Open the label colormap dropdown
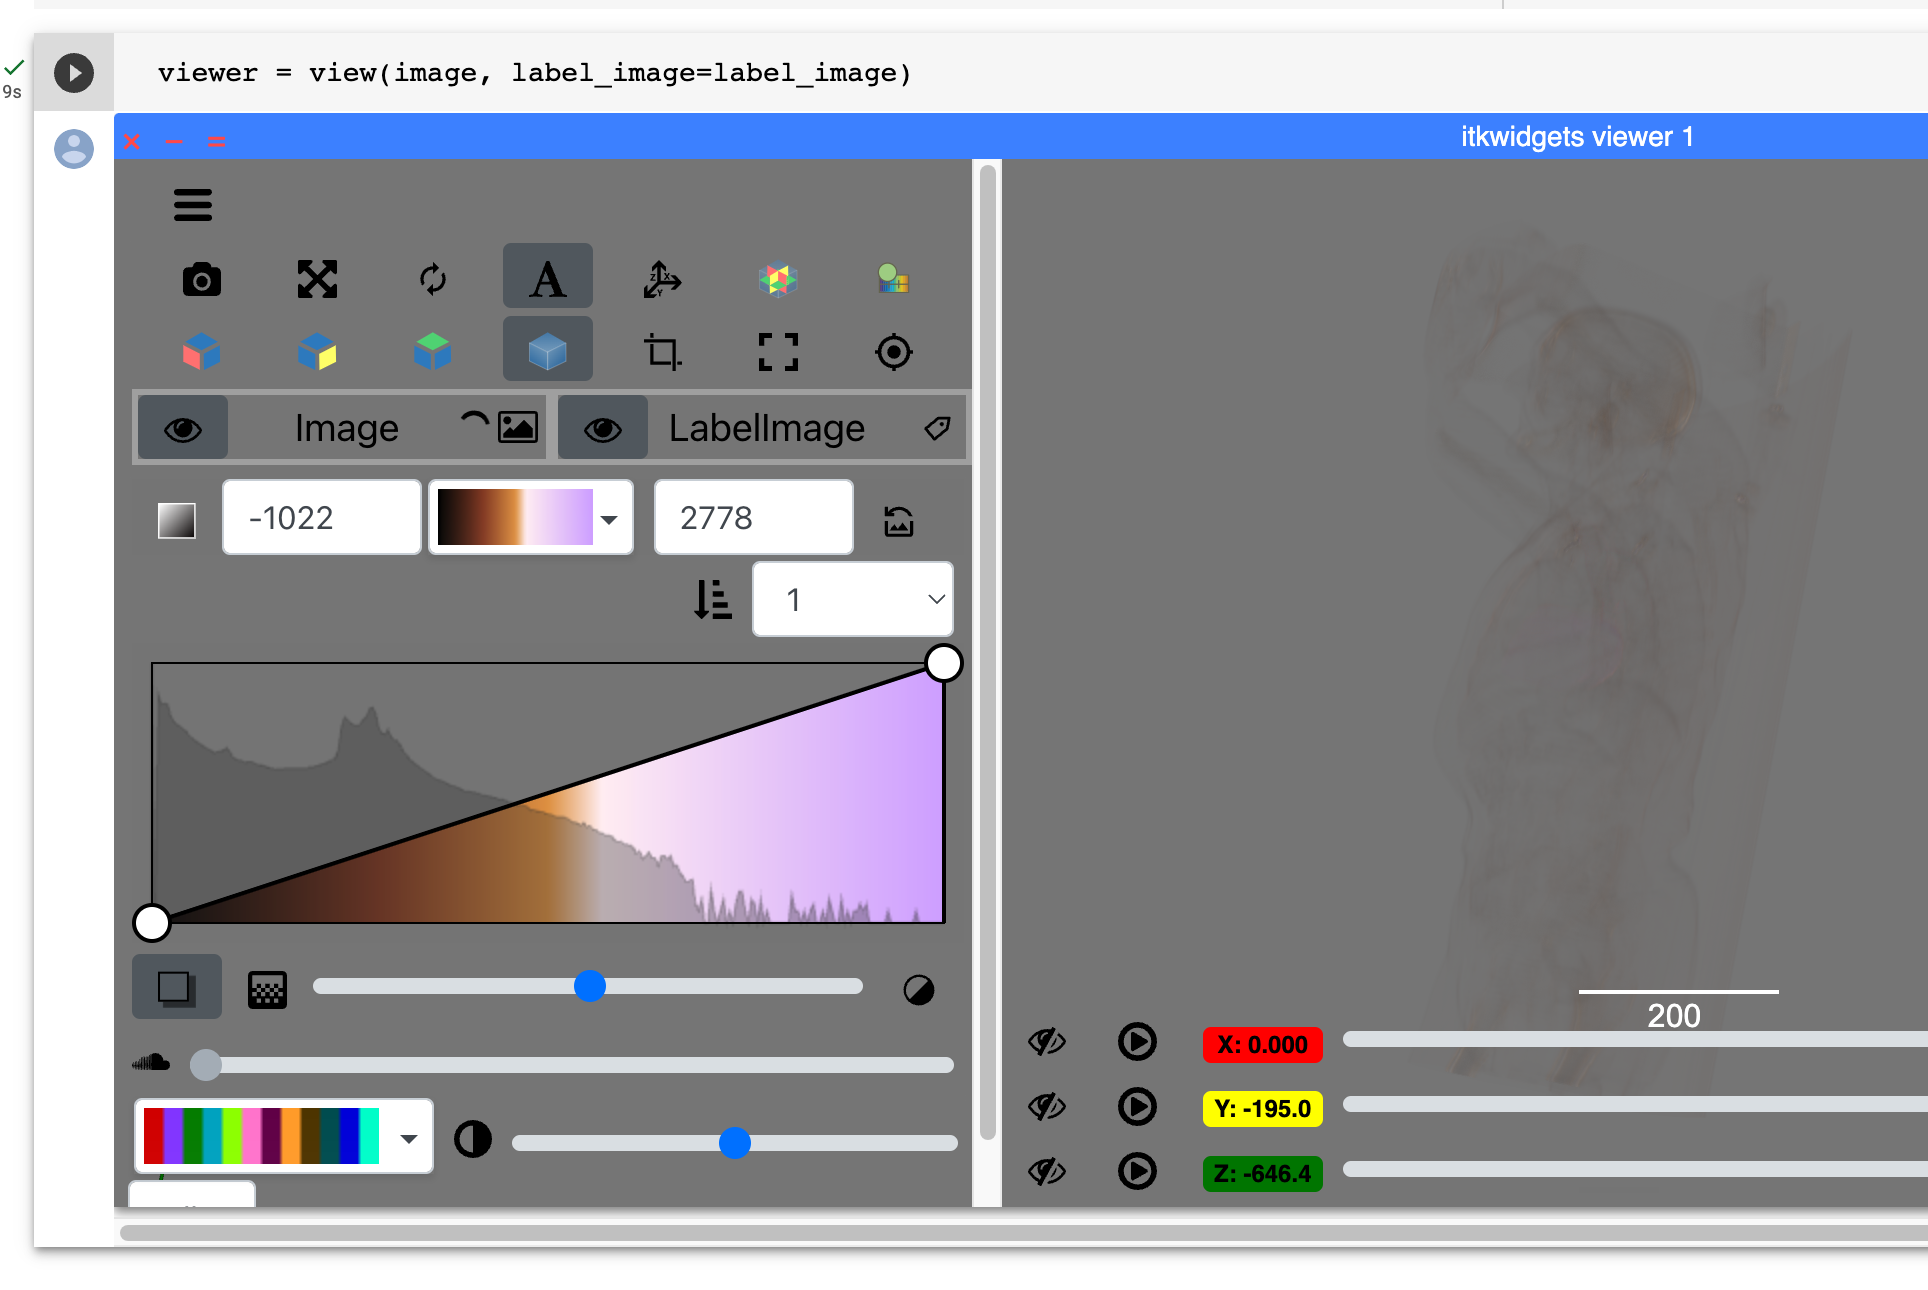The image size is (1928, 1290). pos(284,1136)
